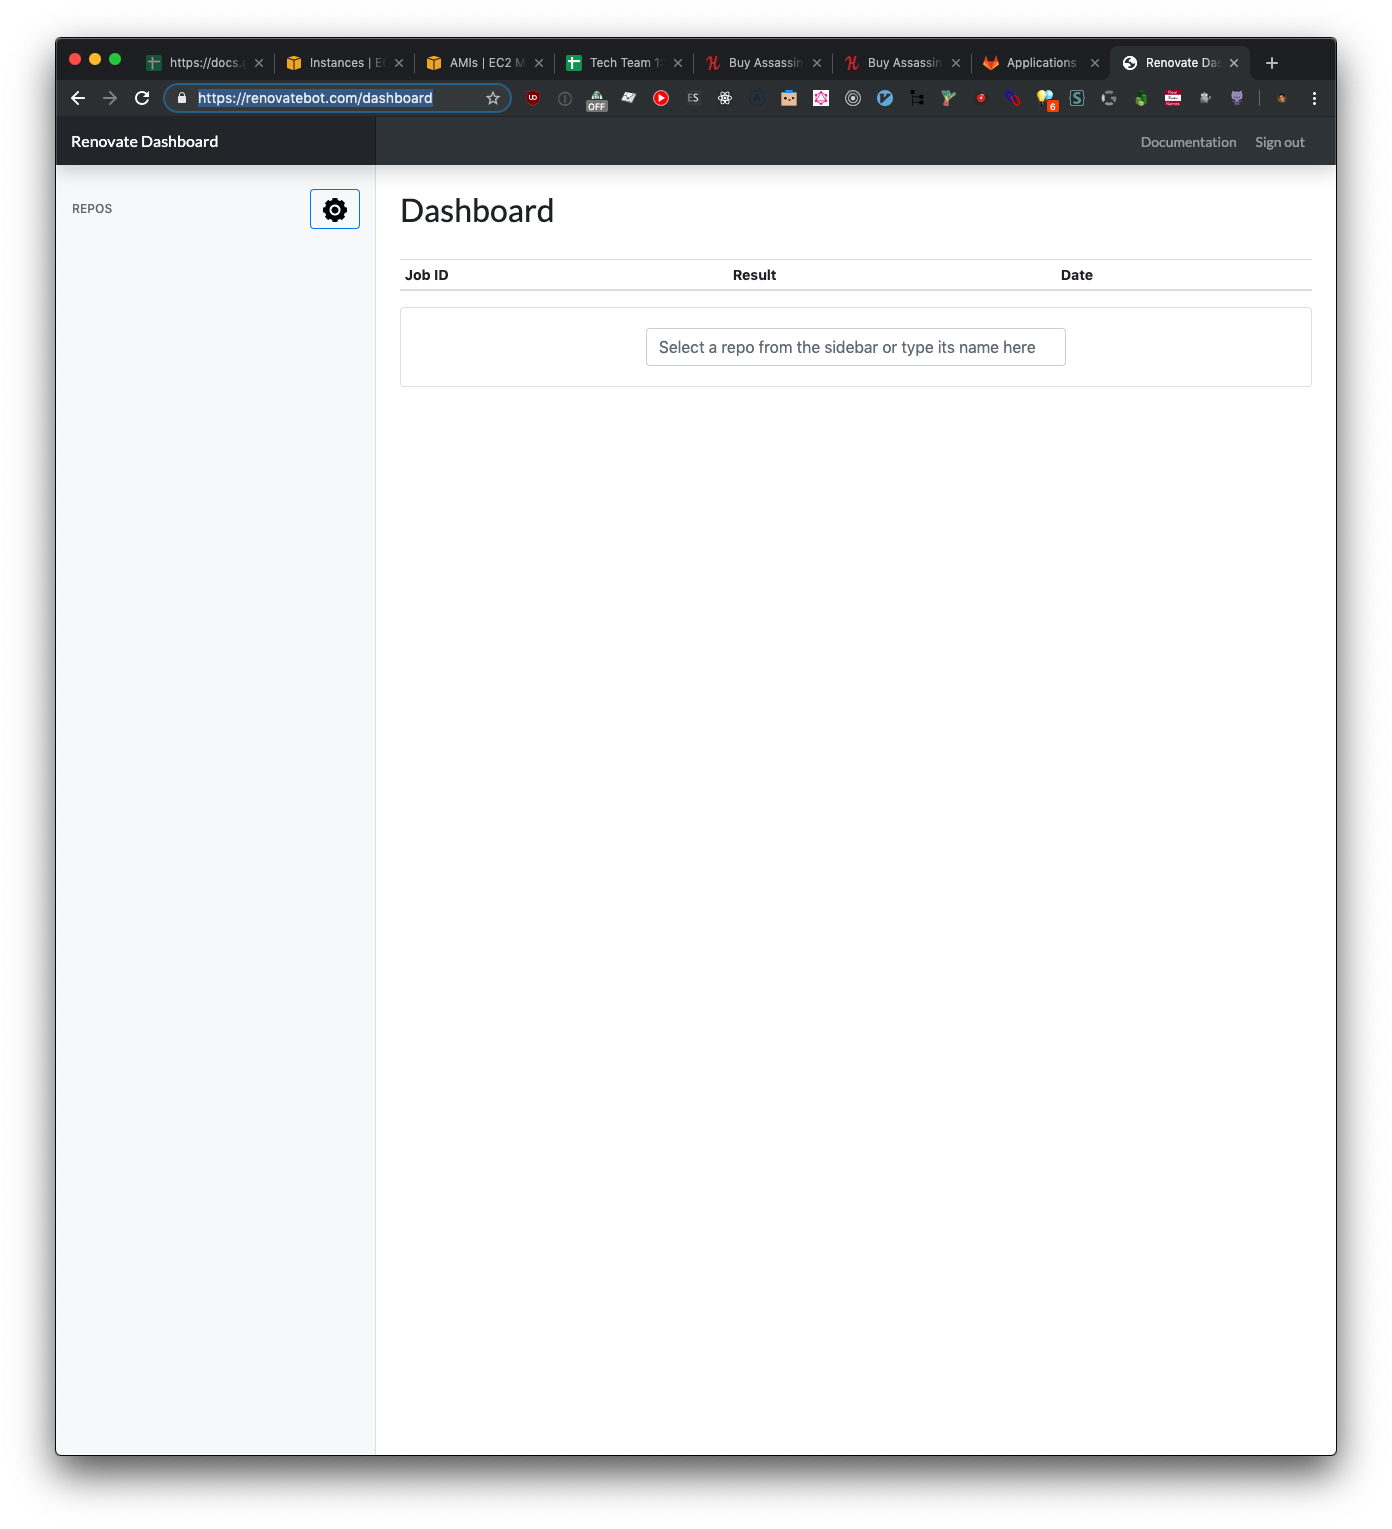Open Renovate settings via gear icon

click(x=334, y=209)
